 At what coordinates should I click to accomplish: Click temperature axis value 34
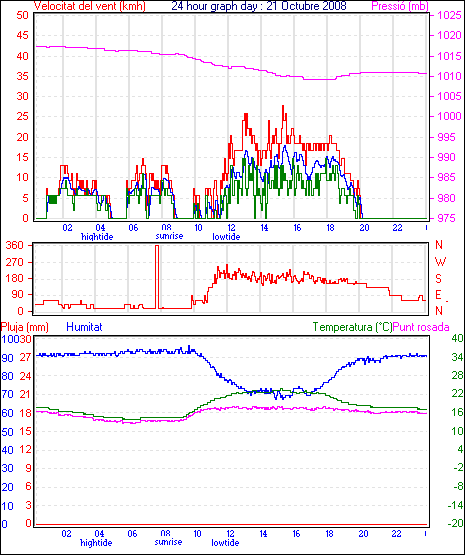point(457,357)
